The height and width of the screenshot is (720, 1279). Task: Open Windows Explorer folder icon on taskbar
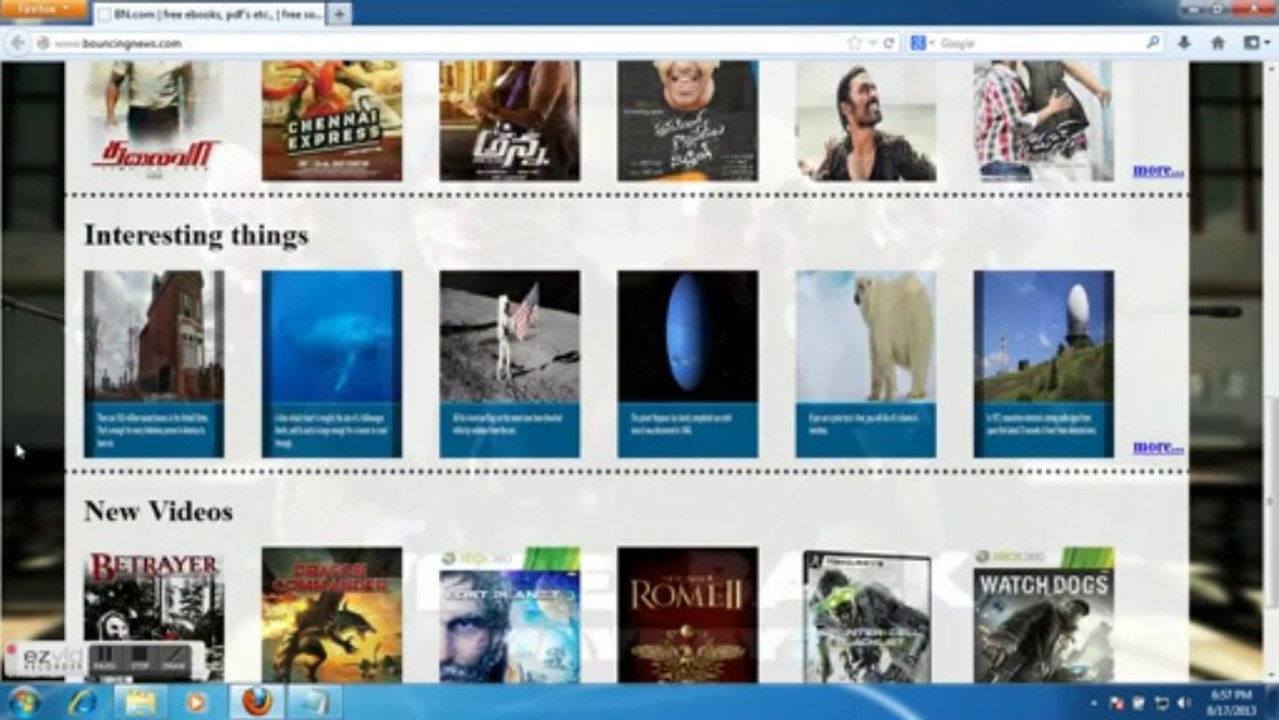pos(140,702)
